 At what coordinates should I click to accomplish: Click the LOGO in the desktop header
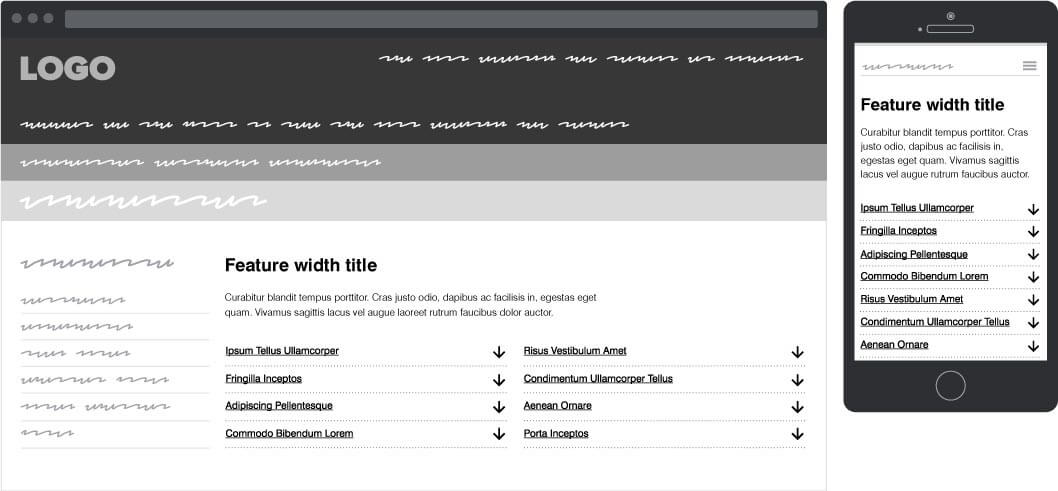pyautogui.click(x=68, y=68)
